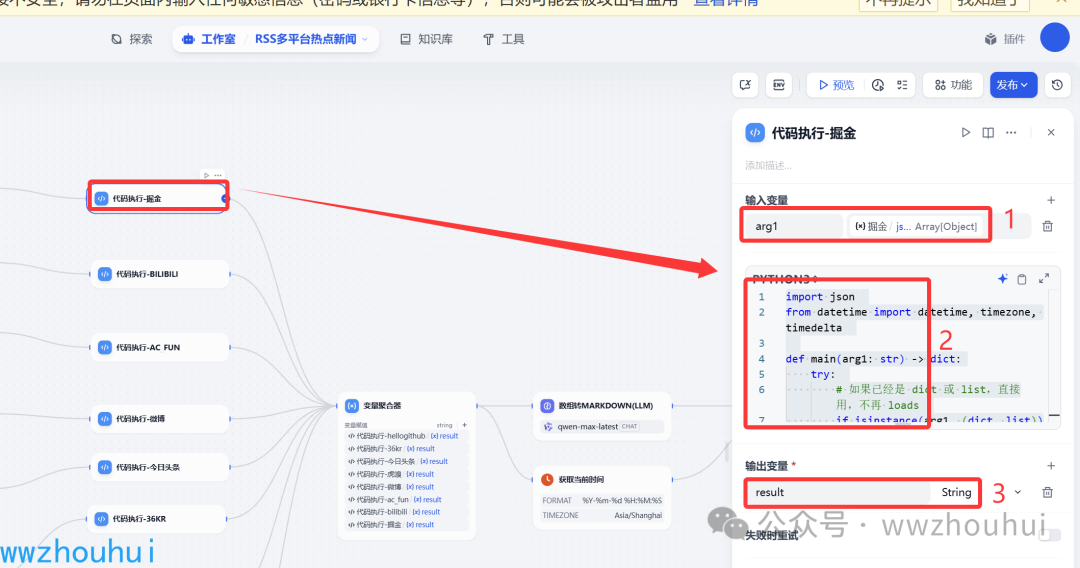
Task: Select the 获取当前时间 node
Action: [603, 497]
